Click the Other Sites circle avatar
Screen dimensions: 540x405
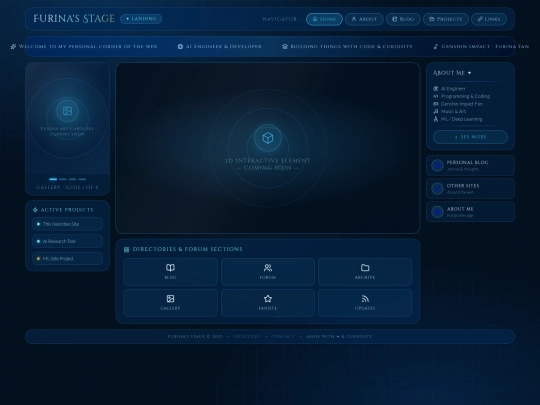437,189
